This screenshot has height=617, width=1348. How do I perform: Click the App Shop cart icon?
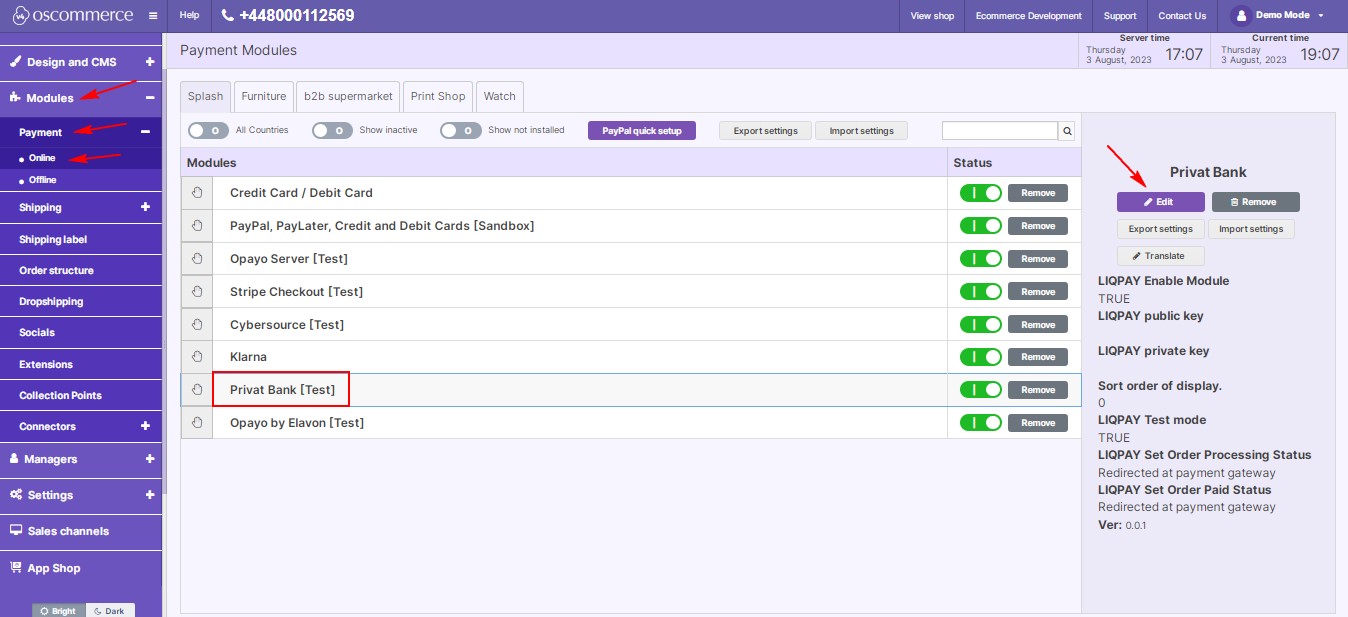click(16, 567)
